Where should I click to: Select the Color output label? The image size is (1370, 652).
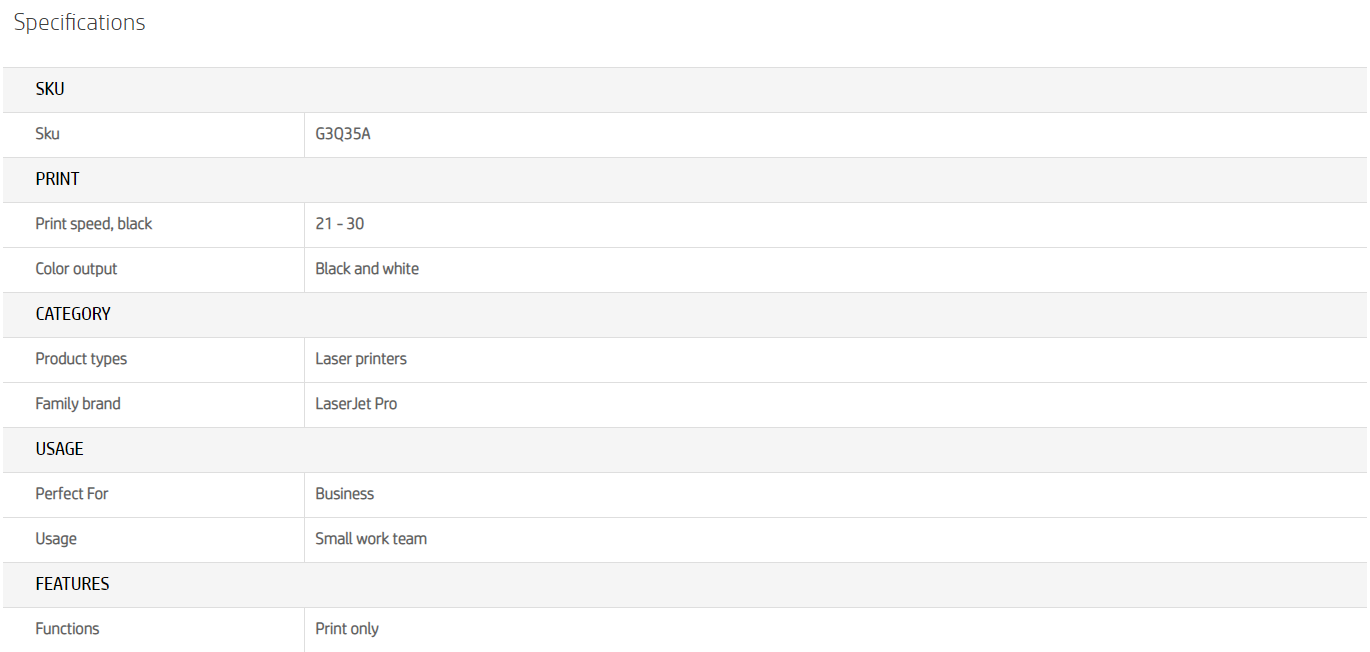click(x=76, y=269)
